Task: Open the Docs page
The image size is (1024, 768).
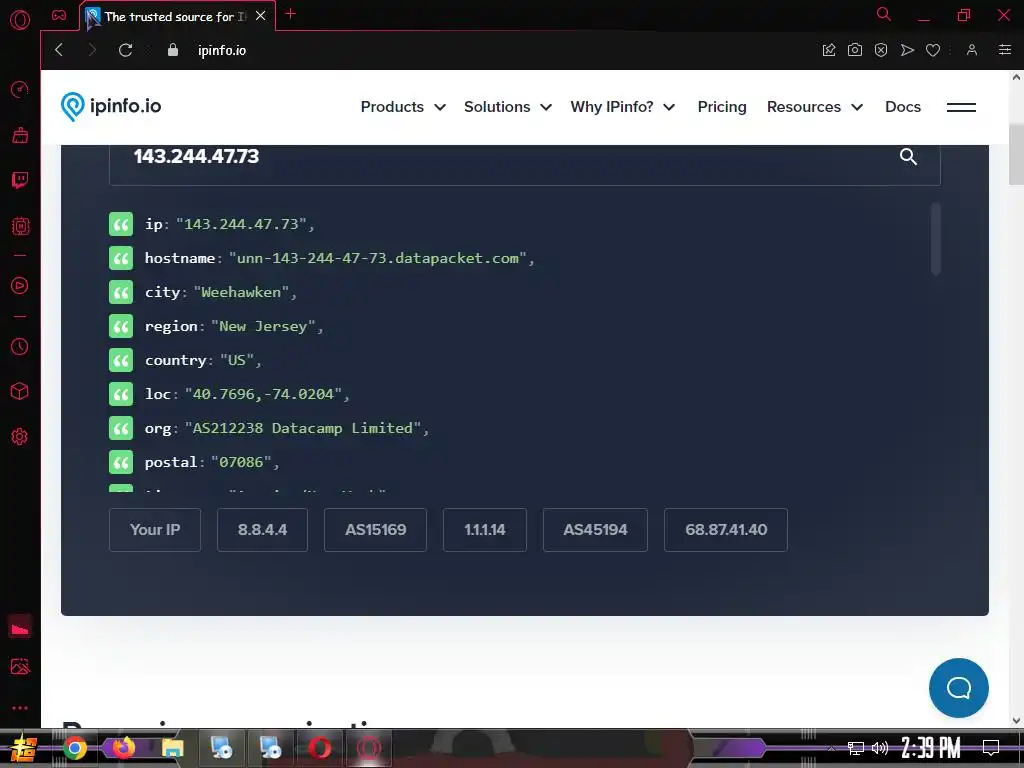Action: (903, 106)
